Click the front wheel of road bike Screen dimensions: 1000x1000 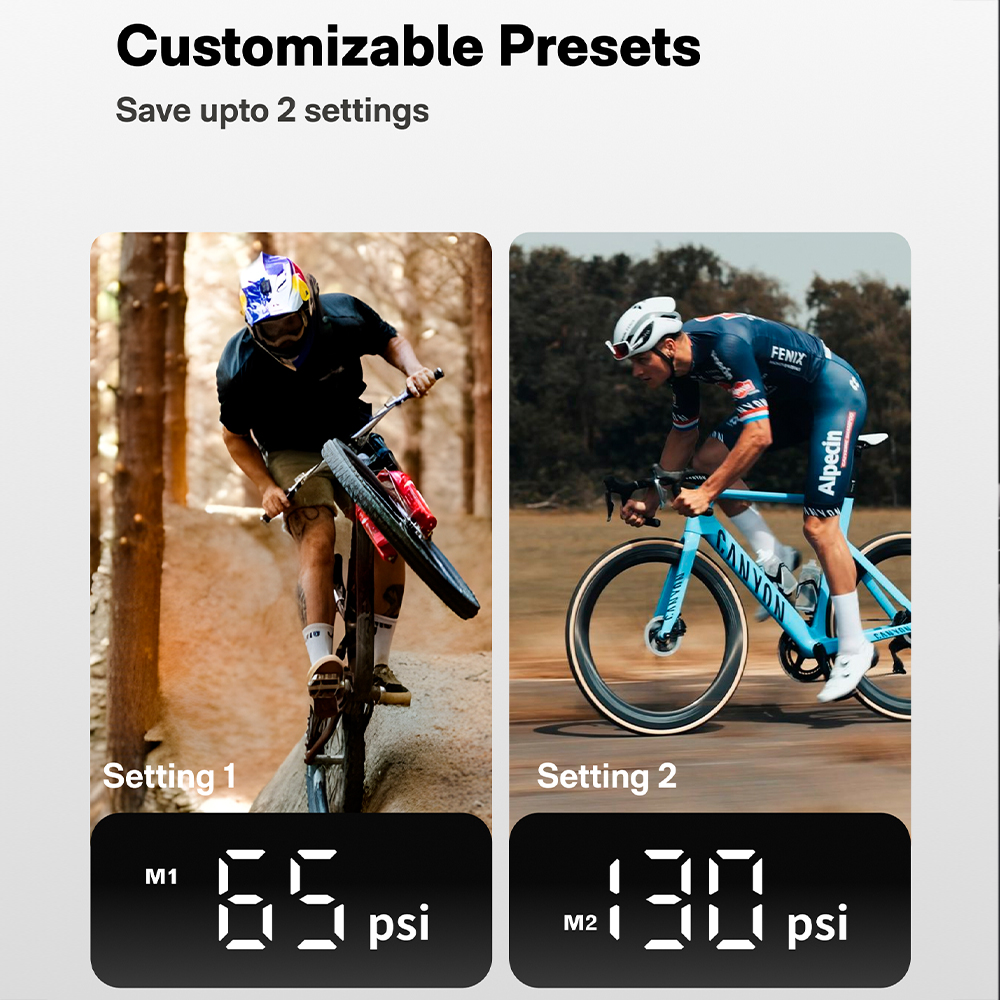click(x=657, y=636)
